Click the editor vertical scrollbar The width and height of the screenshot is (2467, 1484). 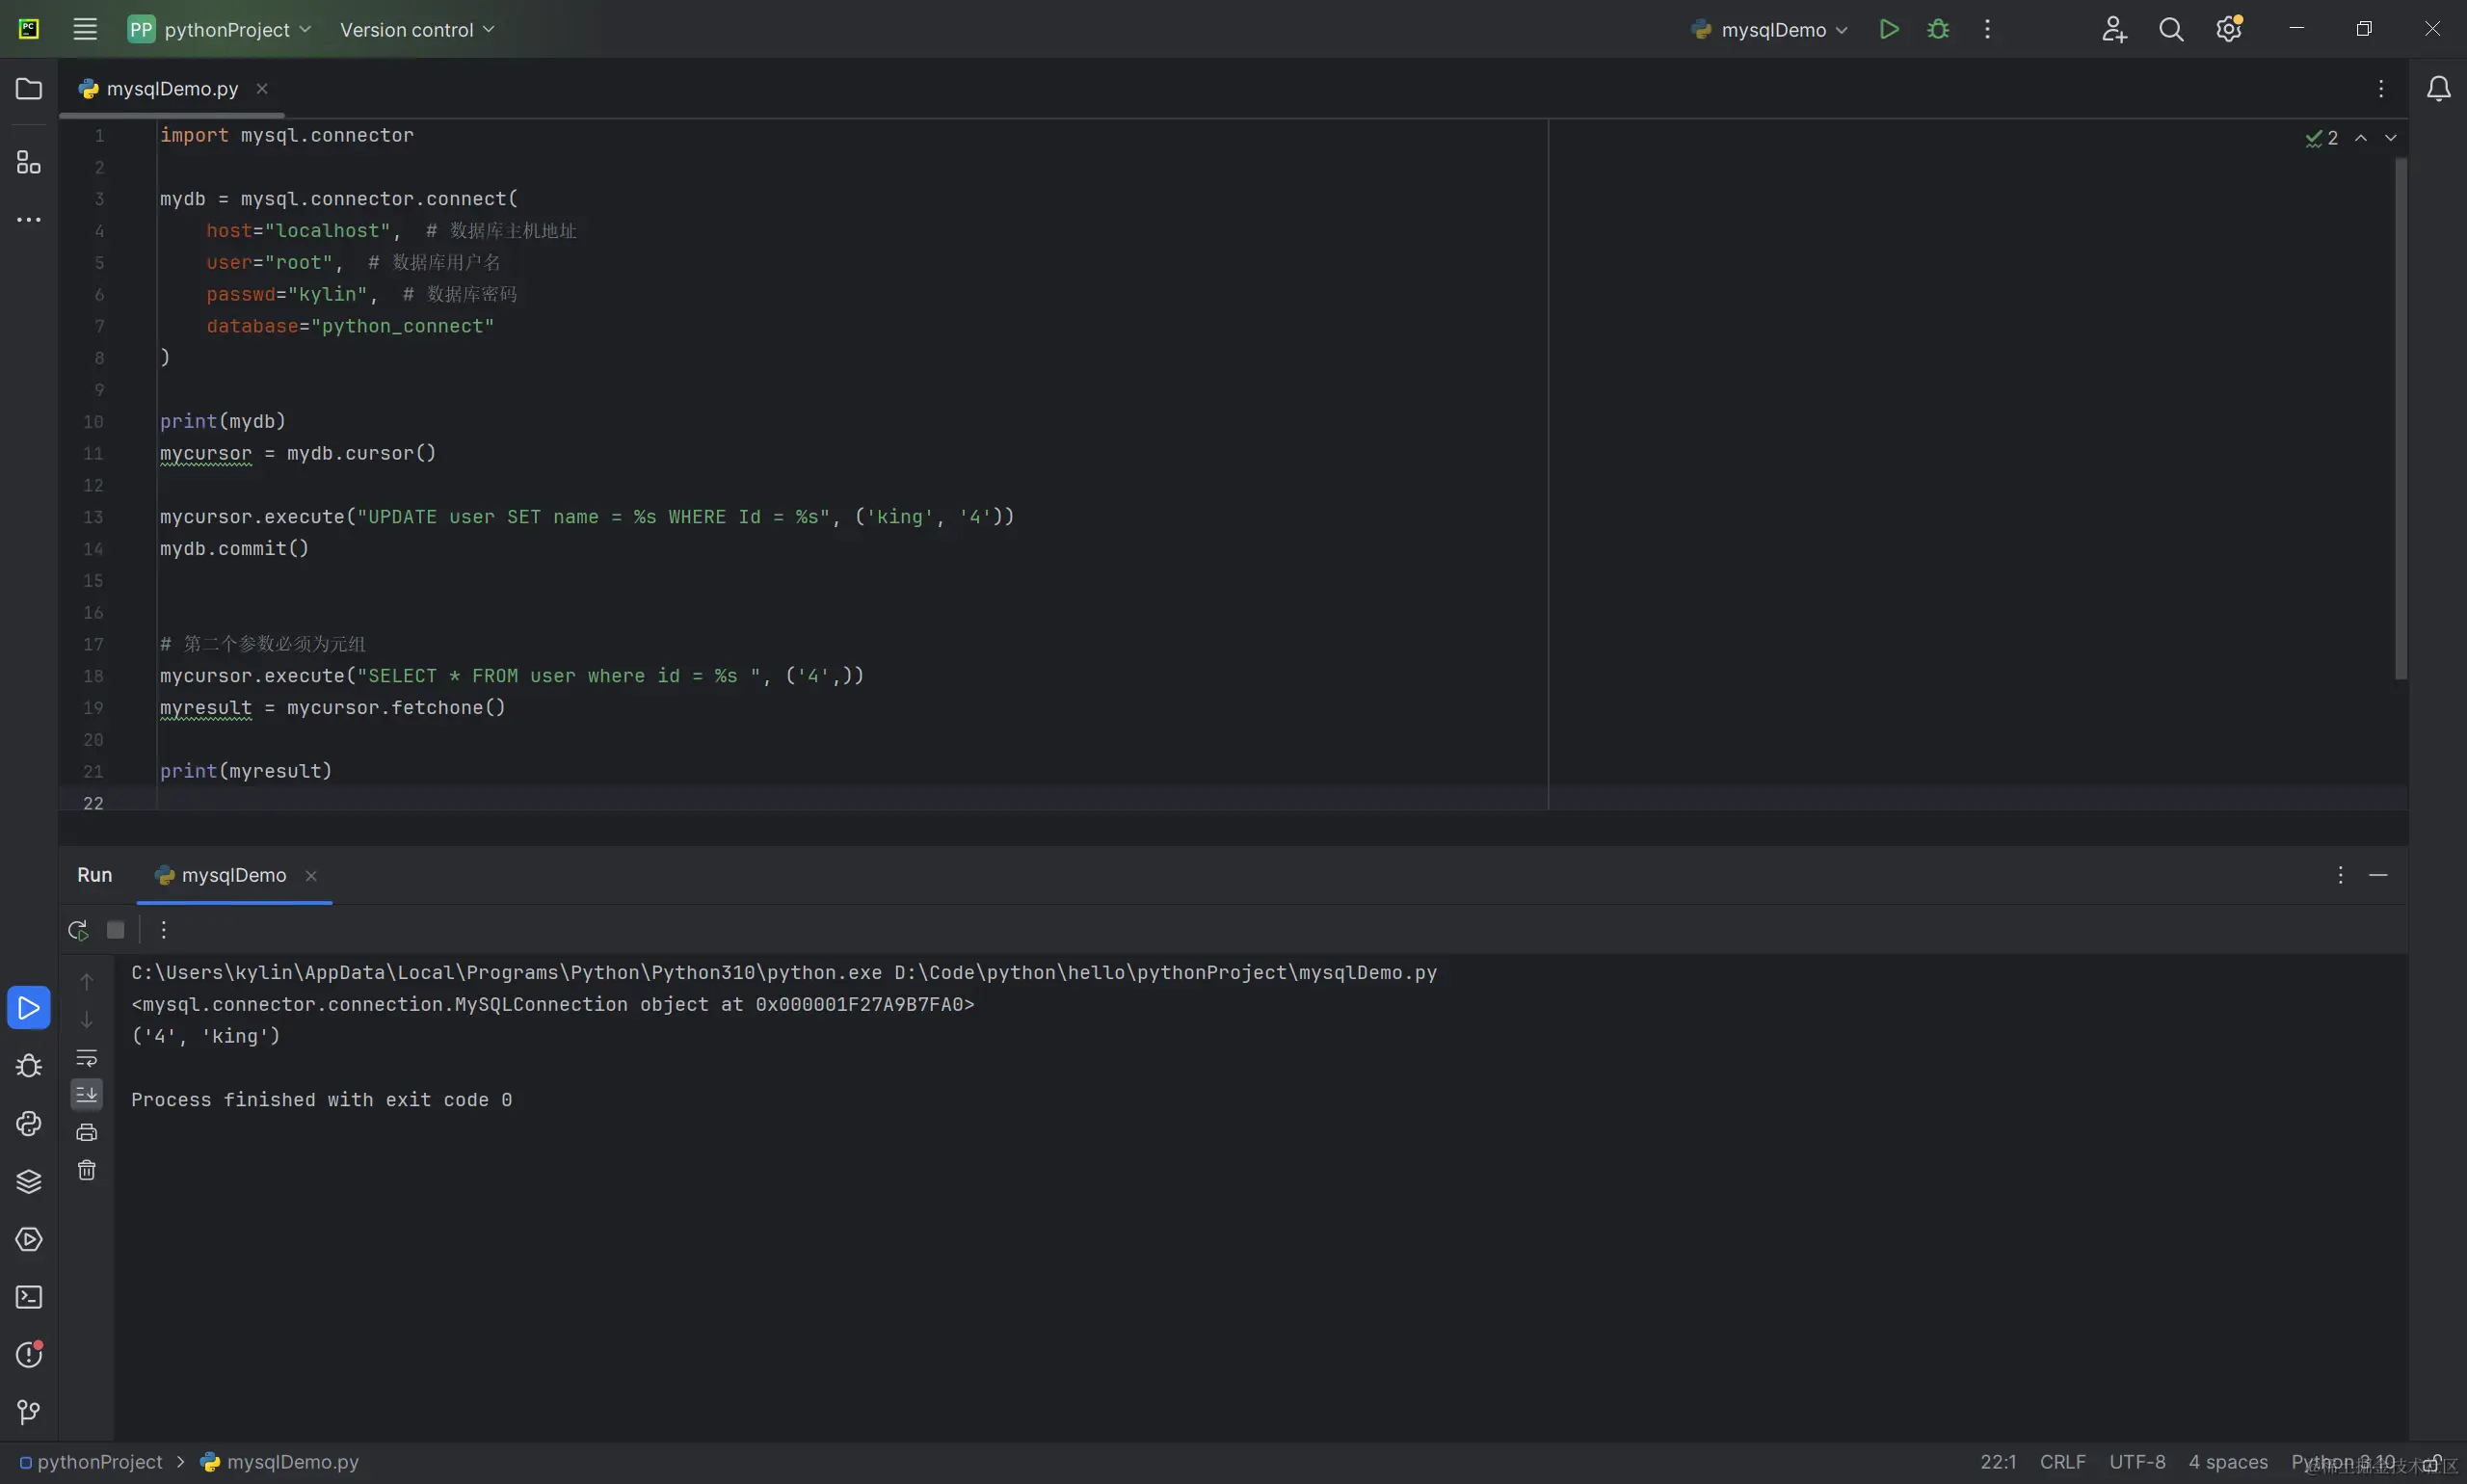point(2400,420)
